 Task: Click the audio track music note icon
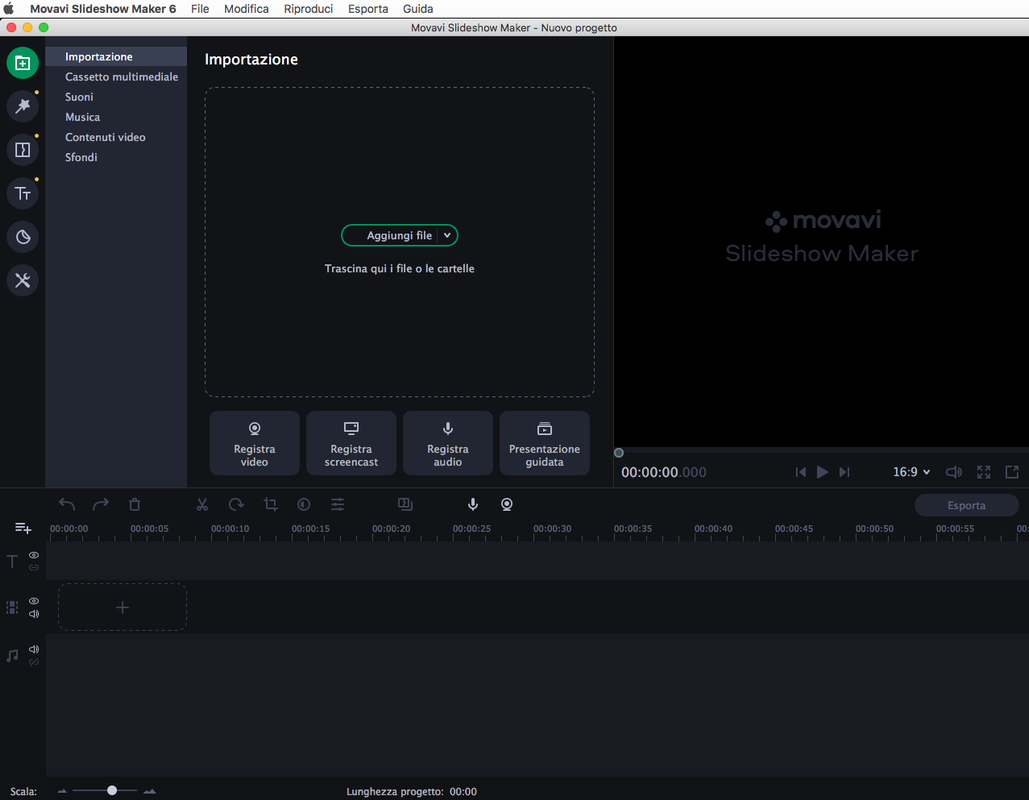coord(12,656)
